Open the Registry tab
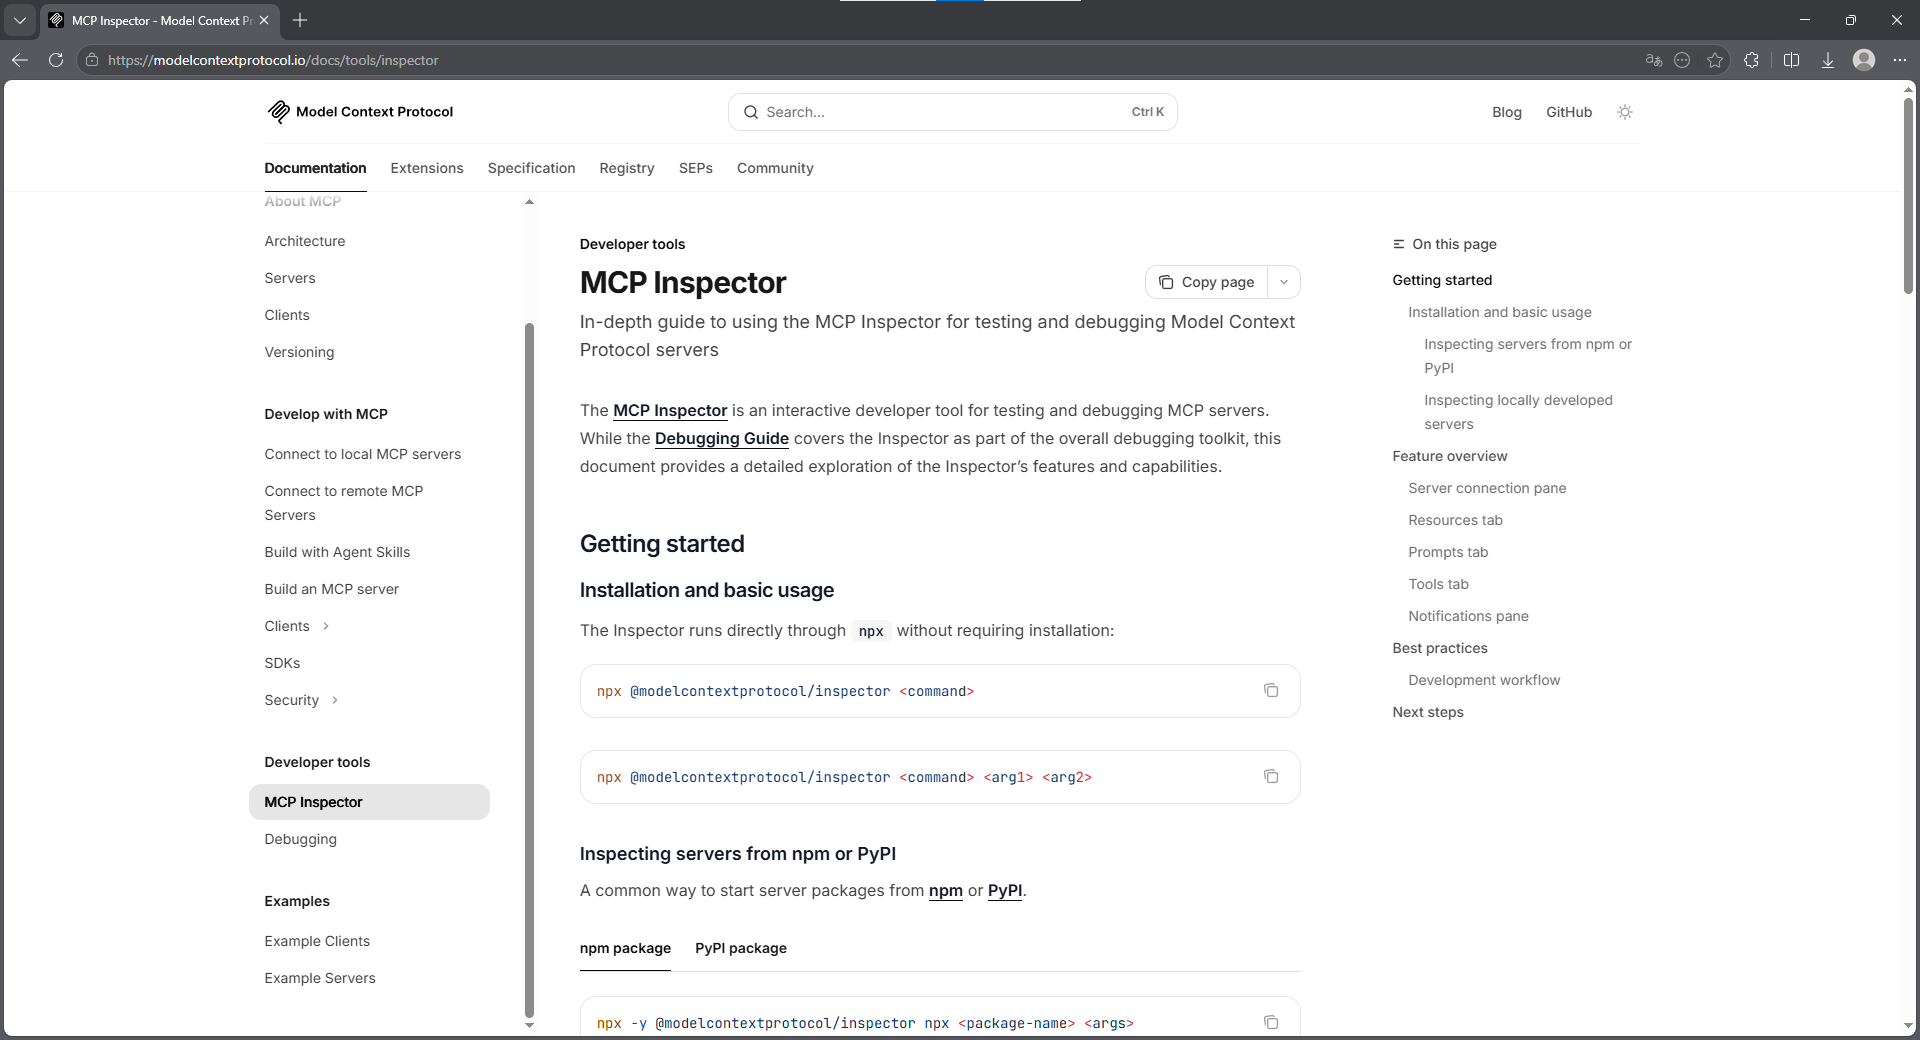The height and width of the screenshot is (1040, 1920). tap(627, 168)
